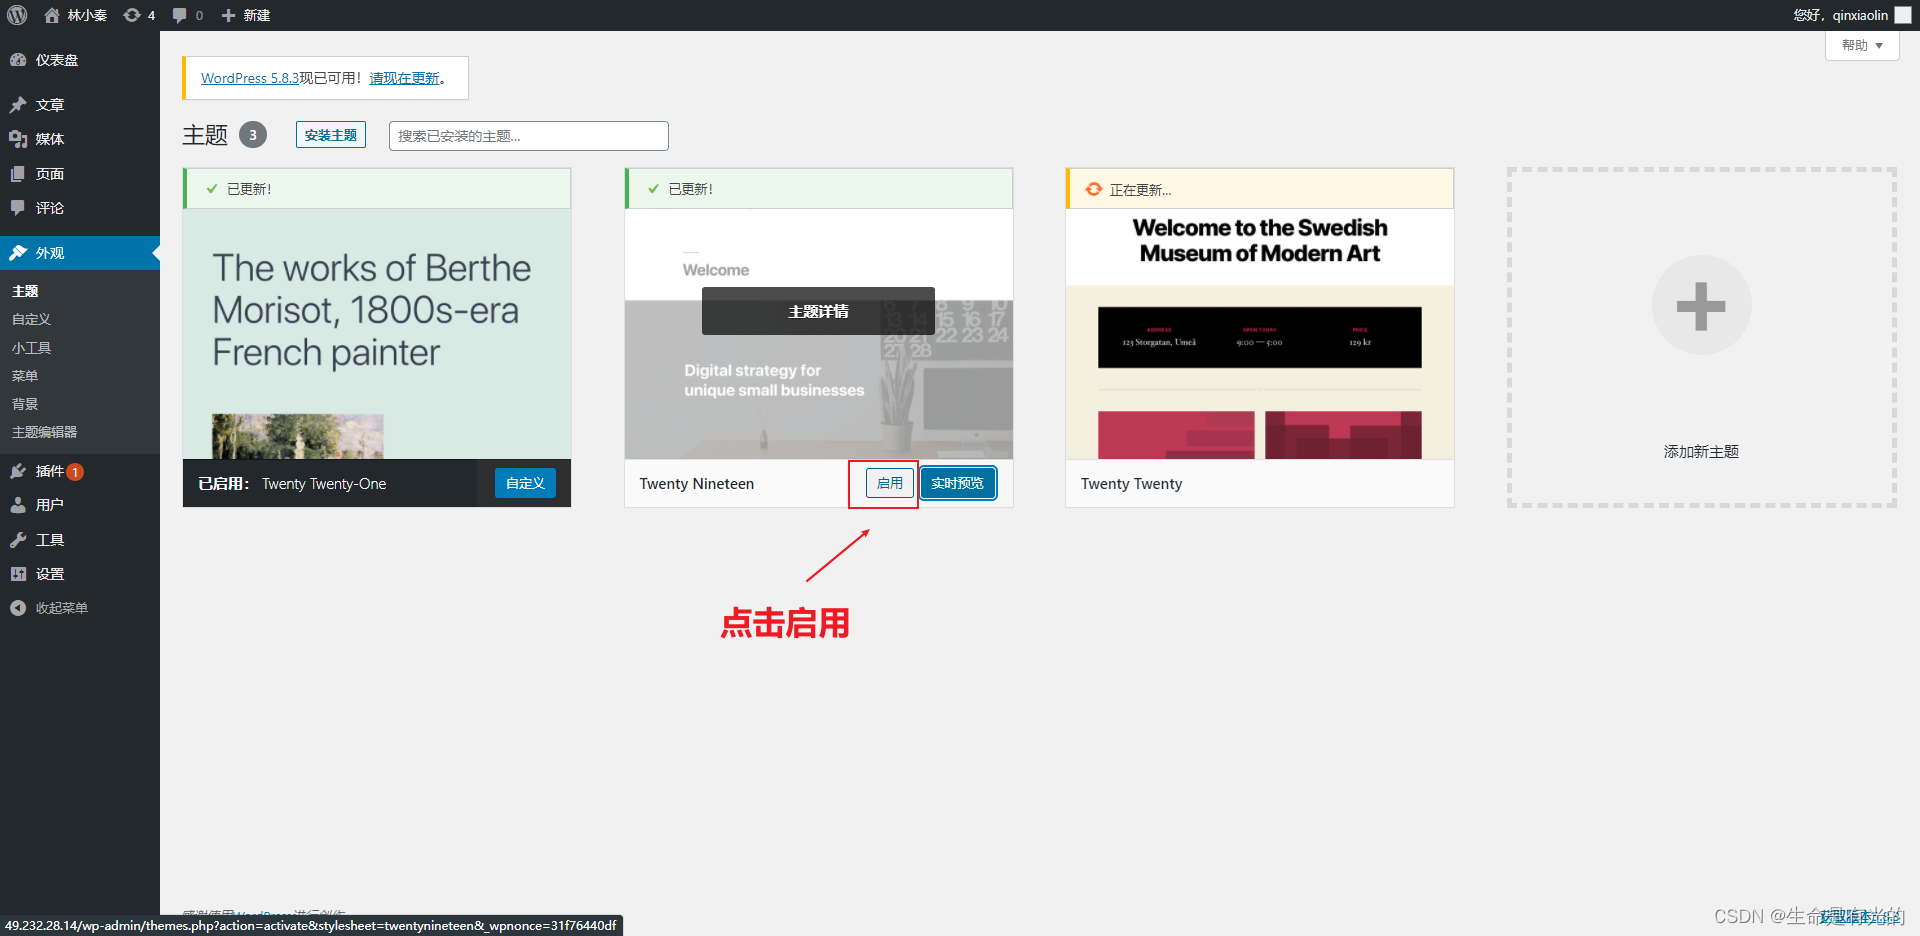Click the 外观 appearance brush icon
The height and width of the screenshot is (936, 1920).
click(18, 253)
